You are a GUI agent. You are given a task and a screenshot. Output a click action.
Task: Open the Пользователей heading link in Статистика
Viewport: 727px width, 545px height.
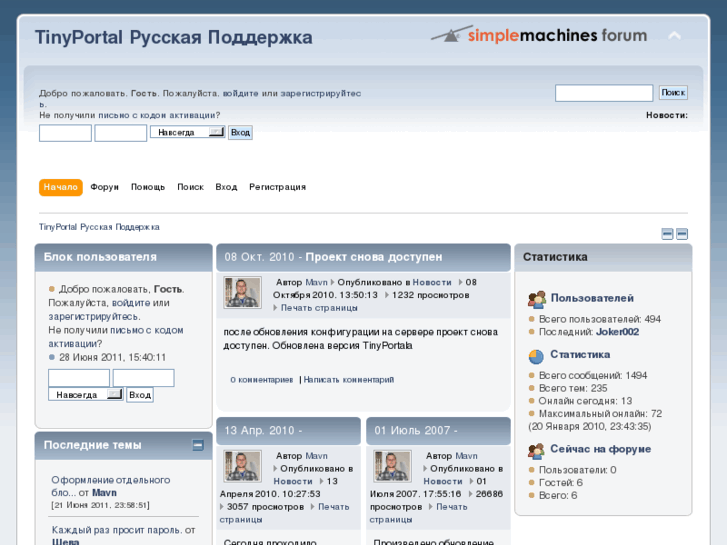pyautogui.click(x=592, y=298)
